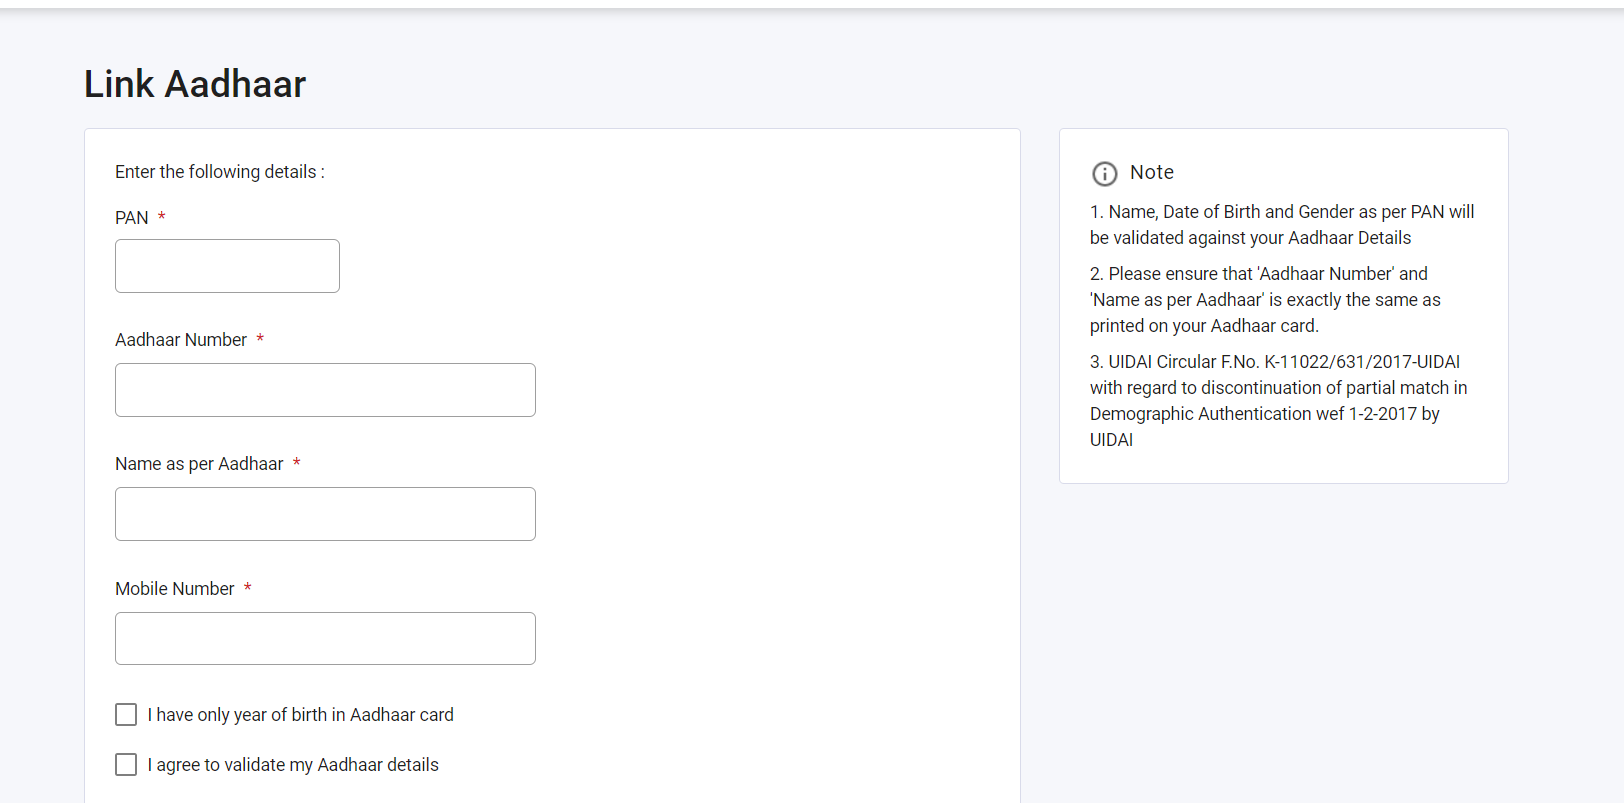The height and width of the screenshot is (803, 1624).
Task: Click the asterisk after Aadhaar Number label
Action: (260, 339)
